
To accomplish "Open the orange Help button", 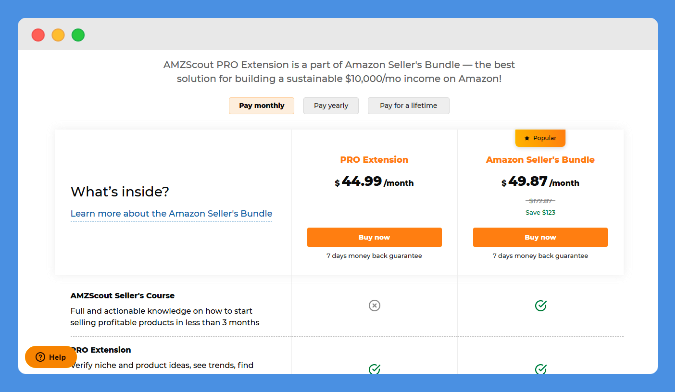I will point(51,357).
